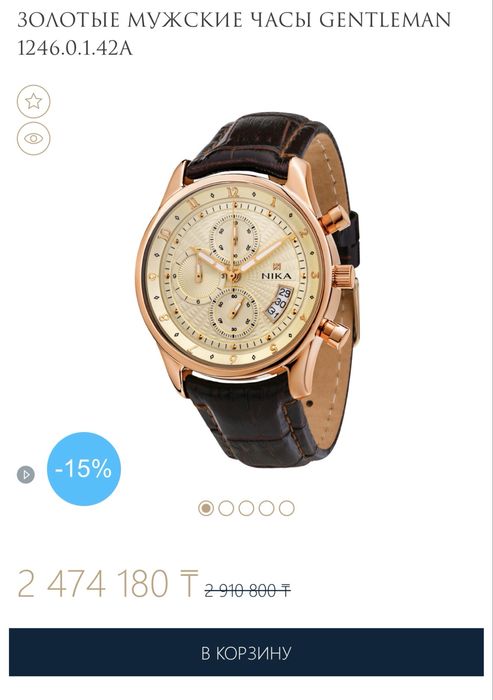The width and height of the screenshot is (493, 700).
Task: Add watch to cart with В КОРЗИНУ
Action: click(x=246, y=652)
